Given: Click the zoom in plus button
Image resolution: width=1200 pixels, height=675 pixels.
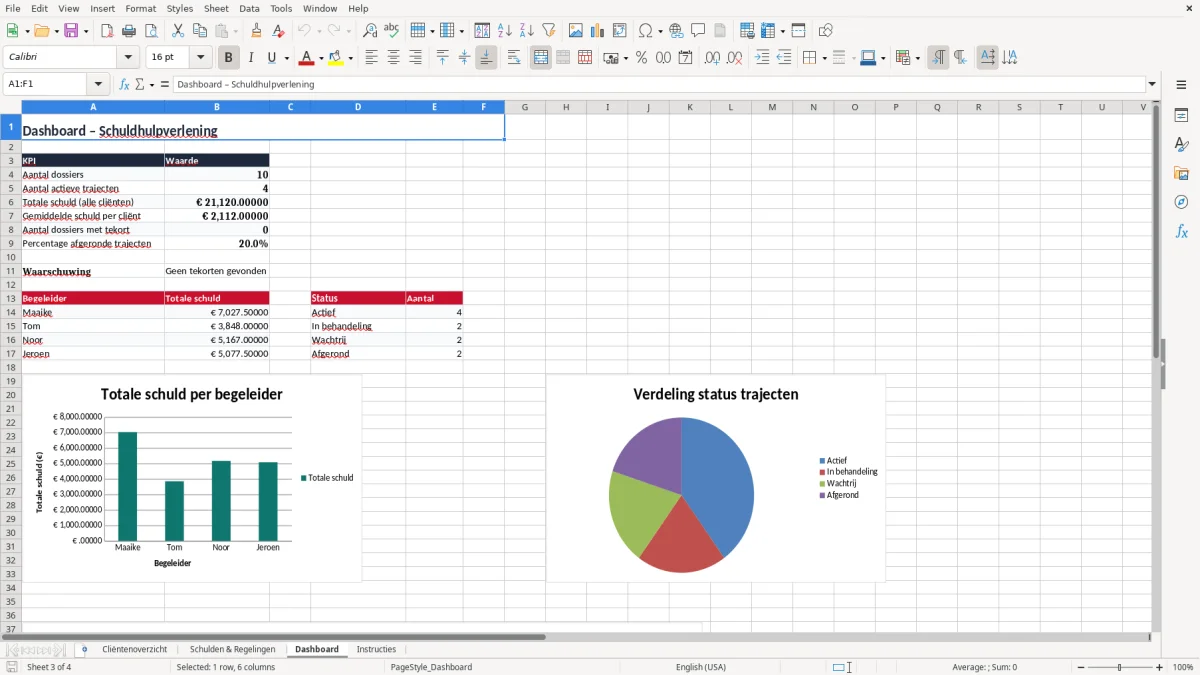Looking at the screenshot, I should tap(1160, 667).
